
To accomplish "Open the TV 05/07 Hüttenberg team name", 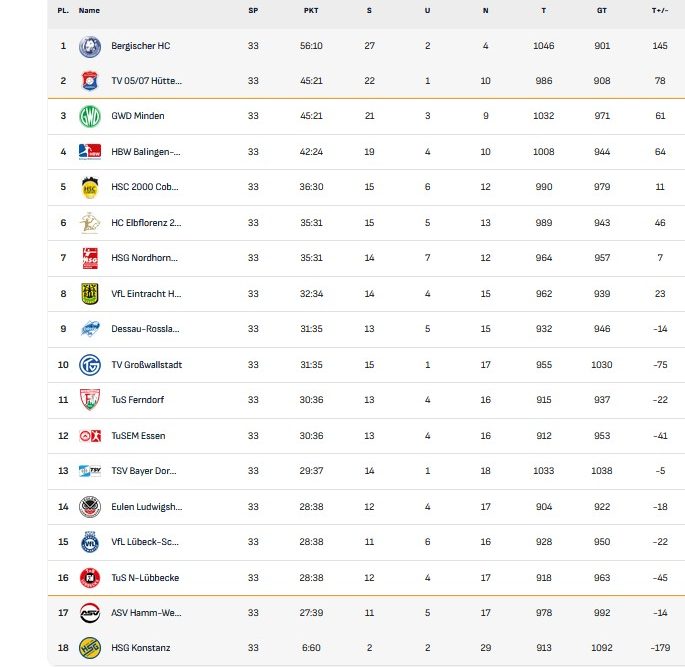I will pos(146,81).
